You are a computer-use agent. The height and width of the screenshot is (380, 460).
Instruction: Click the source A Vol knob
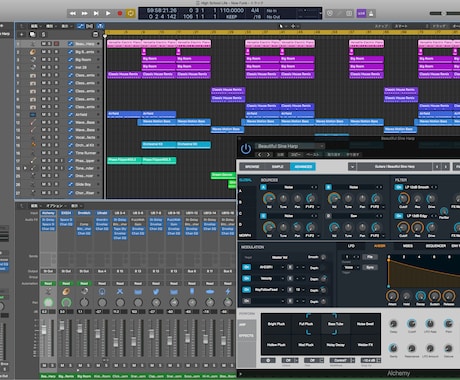269,199
